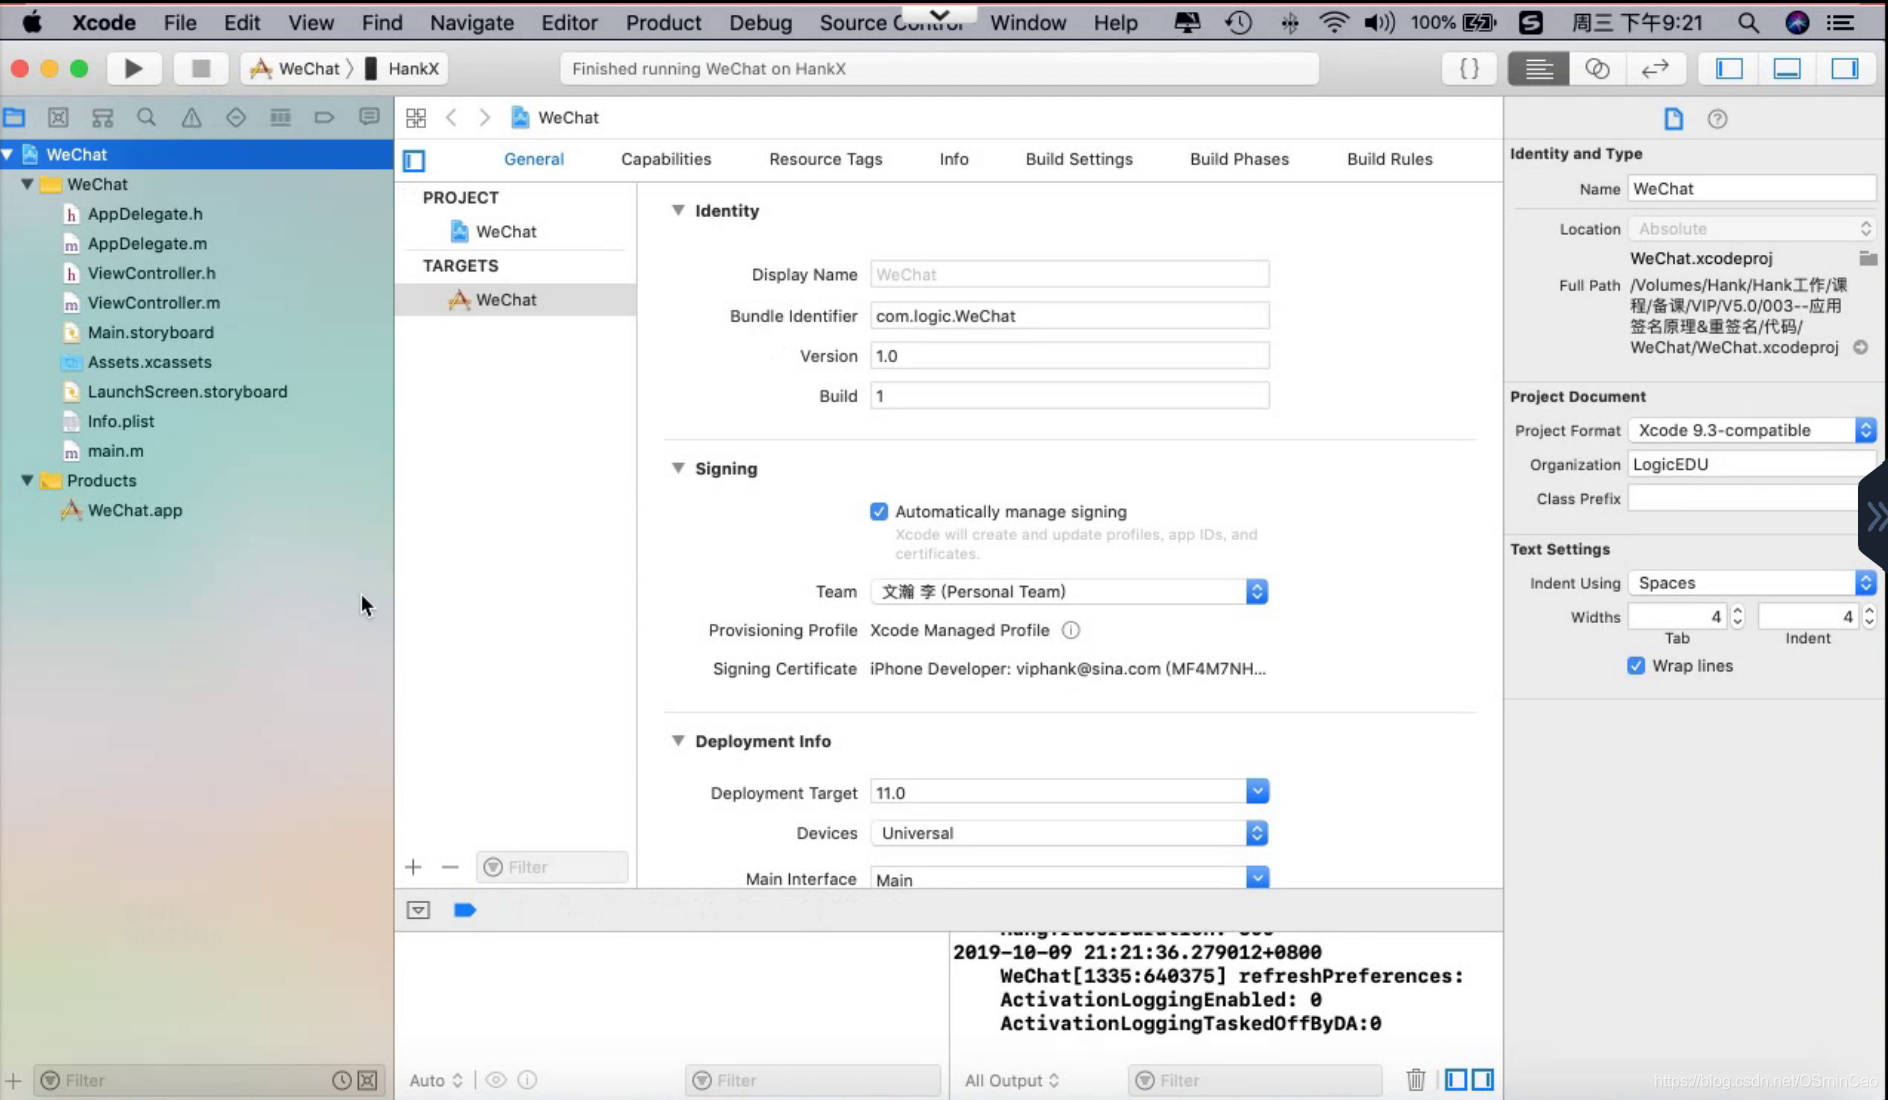Open the Deployment Target dropdown
Viewport: 1888px width, 1100px height.
[x=1257, y=792]
